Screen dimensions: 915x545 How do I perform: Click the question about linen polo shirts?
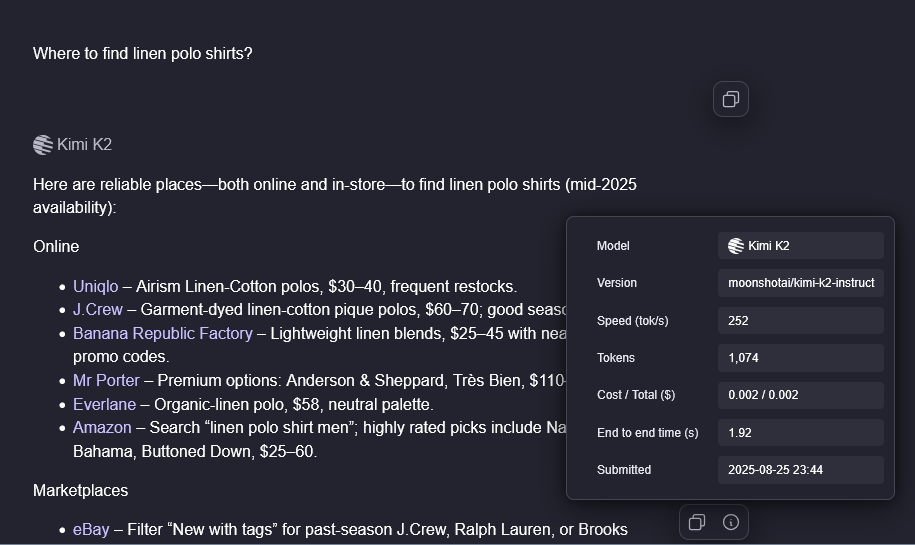coord(143,53)
